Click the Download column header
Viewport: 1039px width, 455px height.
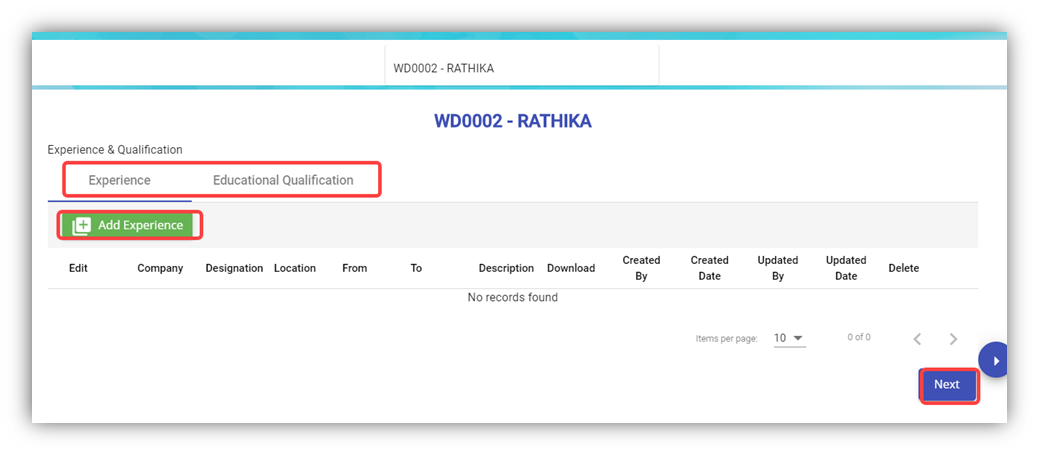pos(571,268)
